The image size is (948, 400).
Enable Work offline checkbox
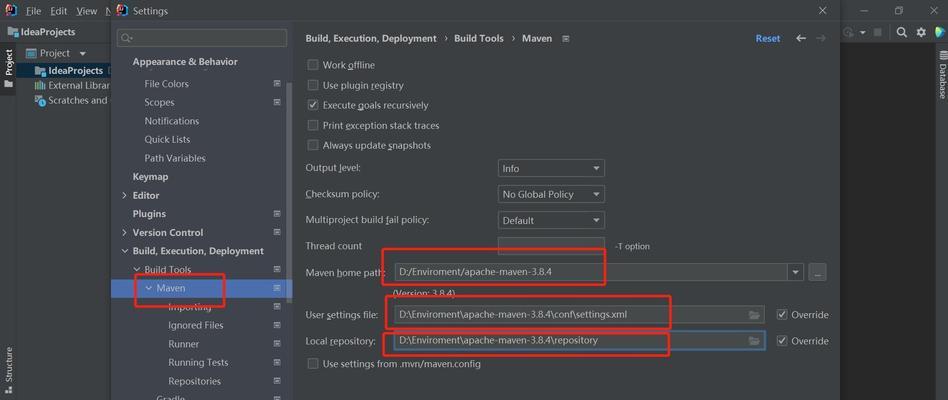click(313, 65)
